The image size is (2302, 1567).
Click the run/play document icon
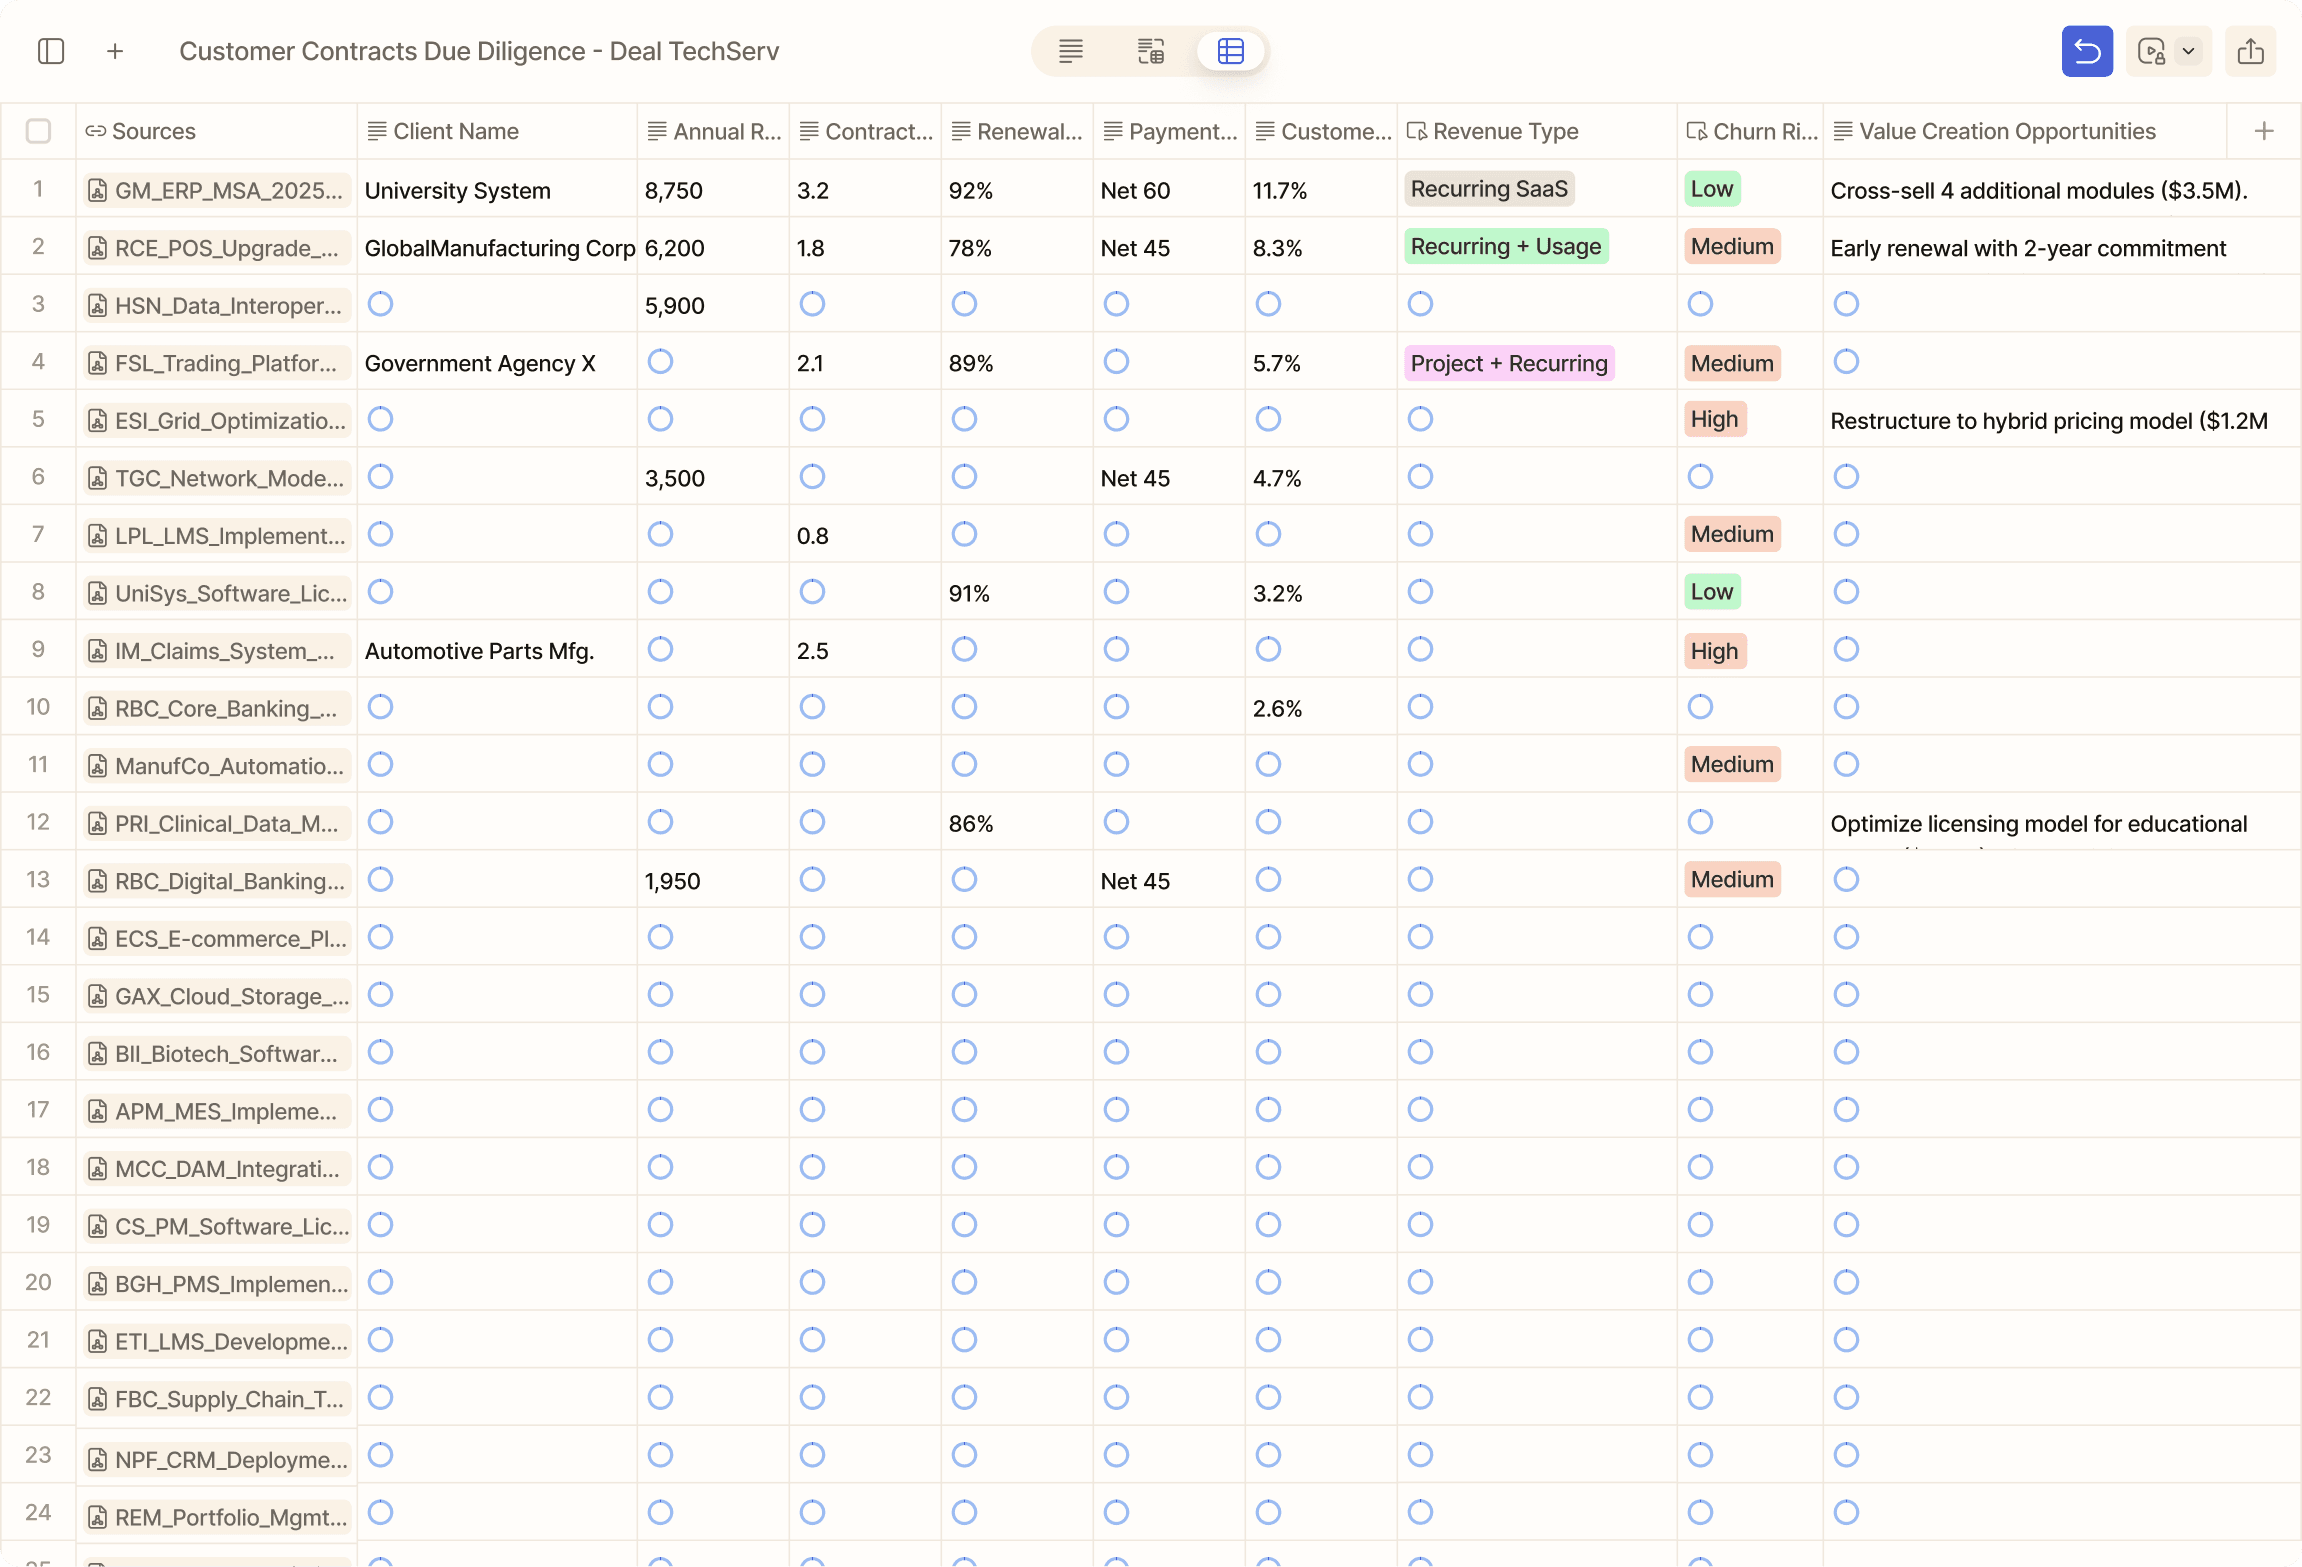pyautogui.click(x=2150, y=51)
